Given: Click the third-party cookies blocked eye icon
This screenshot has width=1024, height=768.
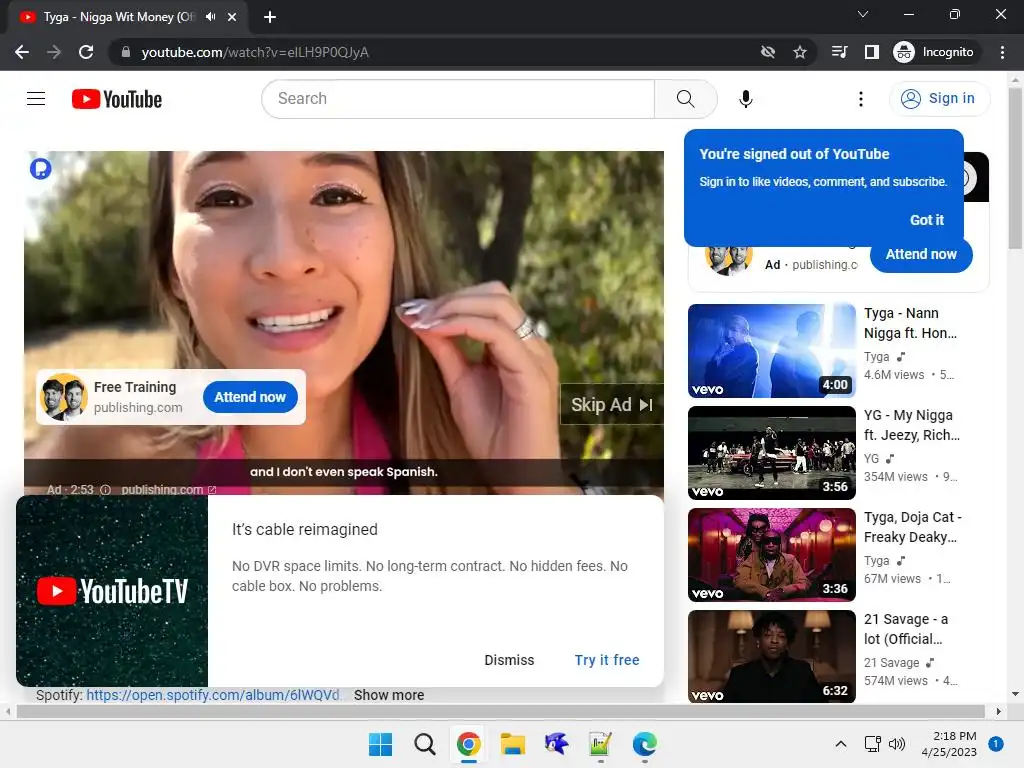Looking at the screenshot, I should coord(768,52).
